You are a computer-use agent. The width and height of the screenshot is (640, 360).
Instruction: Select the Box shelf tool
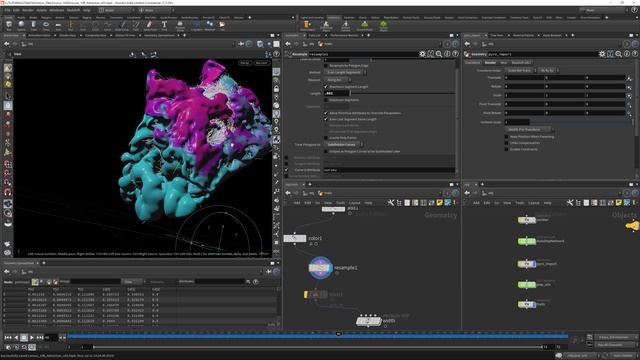pos(9,25)
